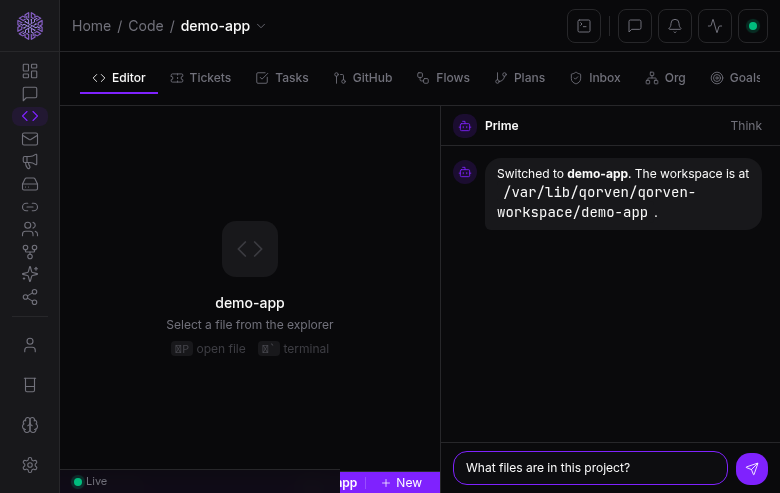Open the chat bubble icon in sidebar

[30, 94]
